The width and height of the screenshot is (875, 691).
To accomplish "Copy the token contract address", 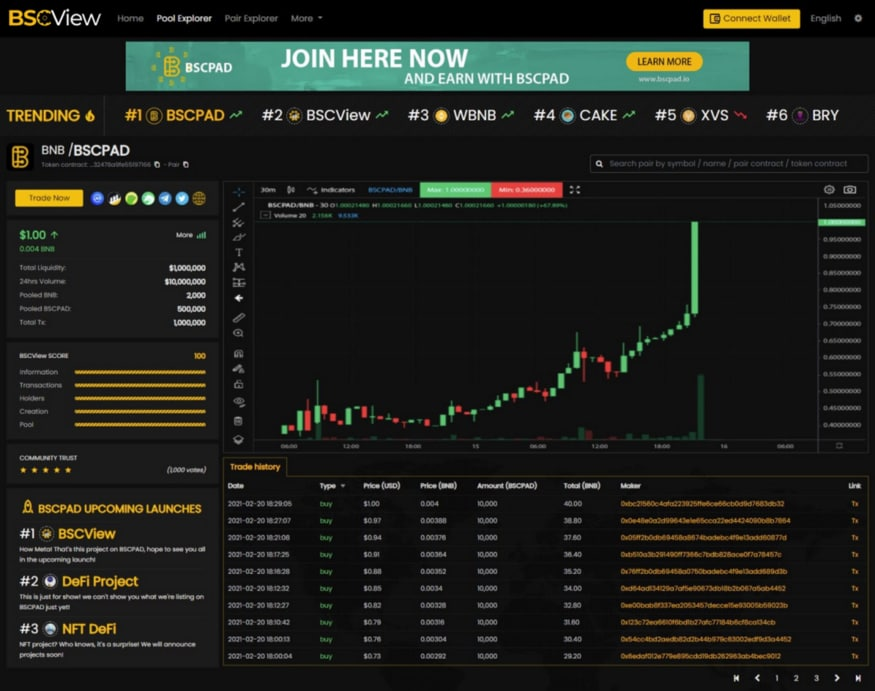I will click(x=157, y=165).
